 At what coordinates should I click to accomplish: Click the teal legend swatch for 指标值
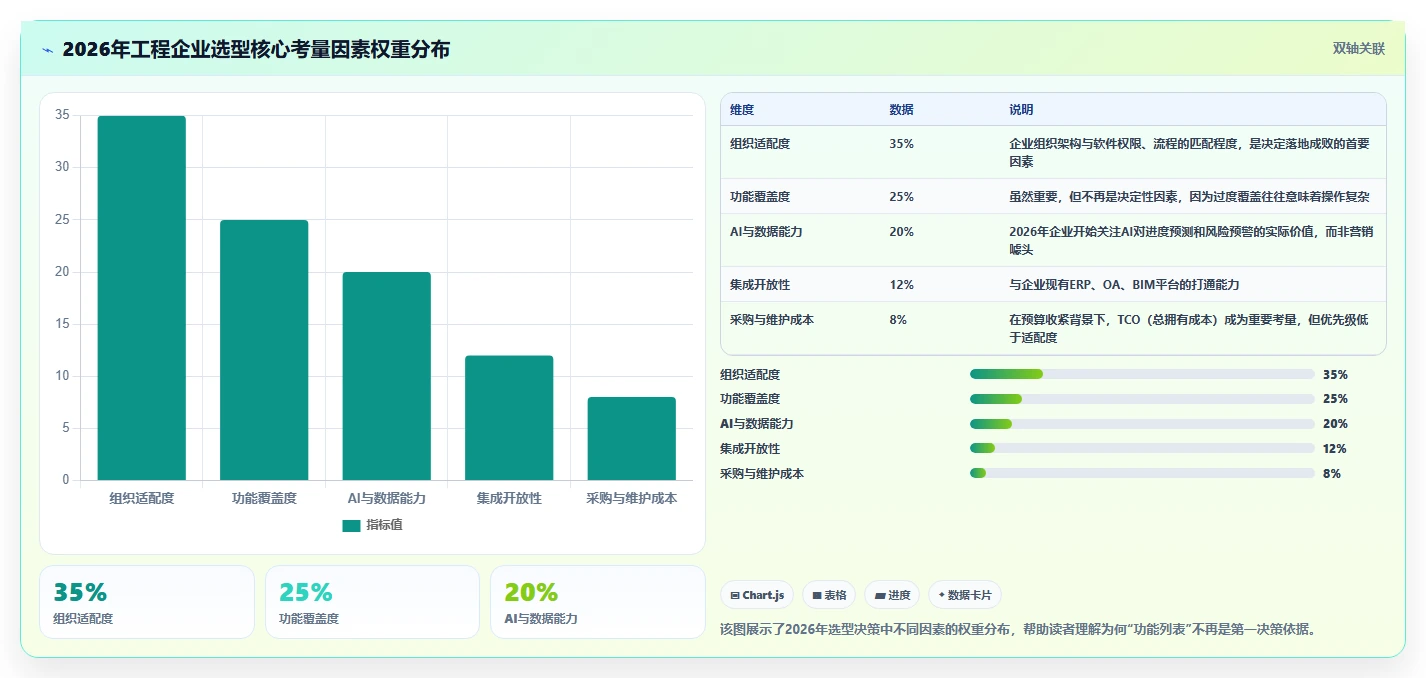pos(351,525)
